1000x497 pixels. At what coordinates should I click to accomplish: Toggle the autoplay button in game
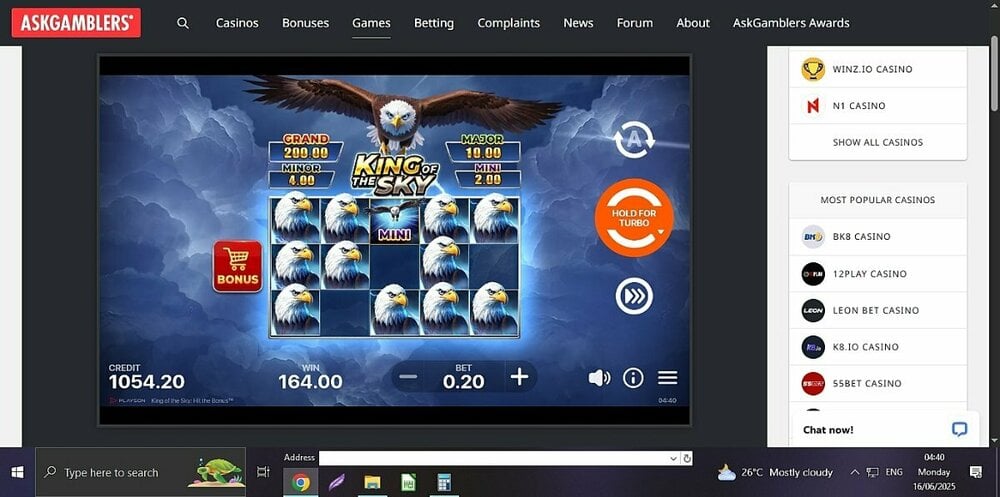pos(634,140)
